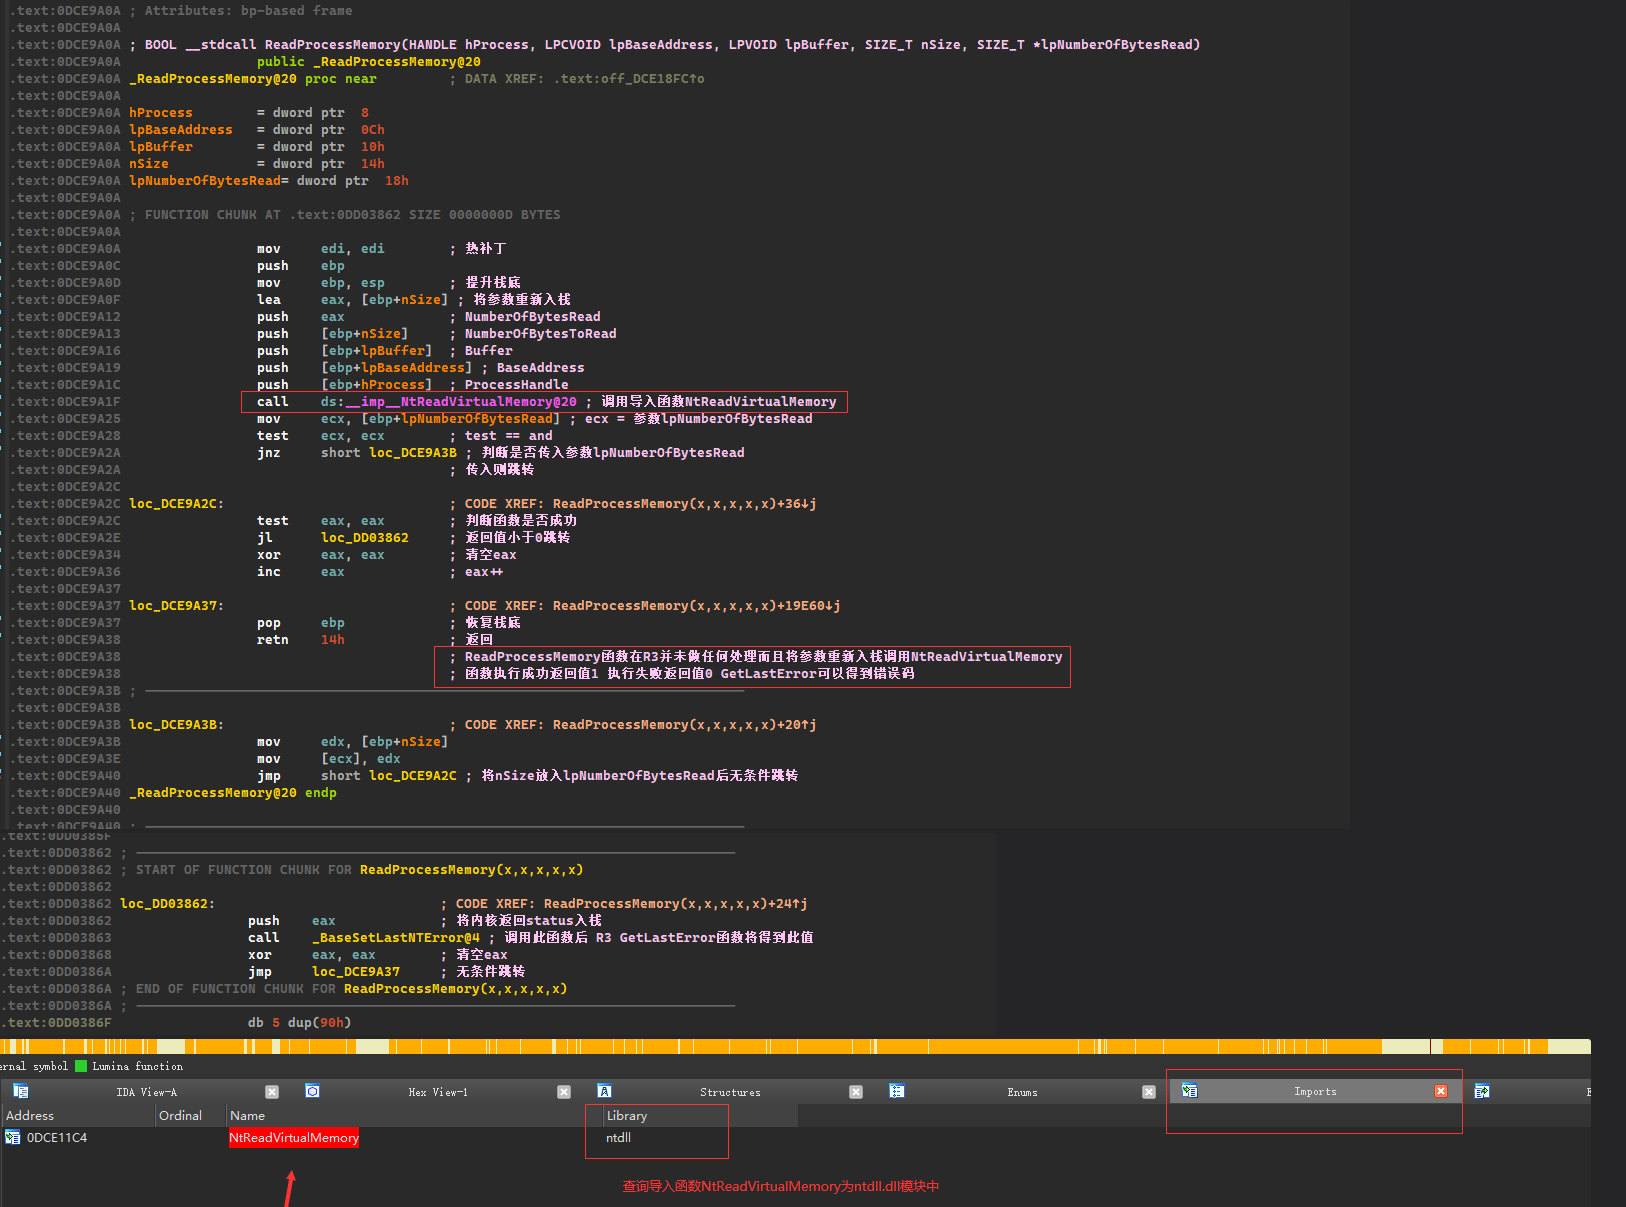The height and width of the screenshot is (1207, 1626).
Task: Click the _ReadProcessMemory@20 endp line
Action: 232,793
